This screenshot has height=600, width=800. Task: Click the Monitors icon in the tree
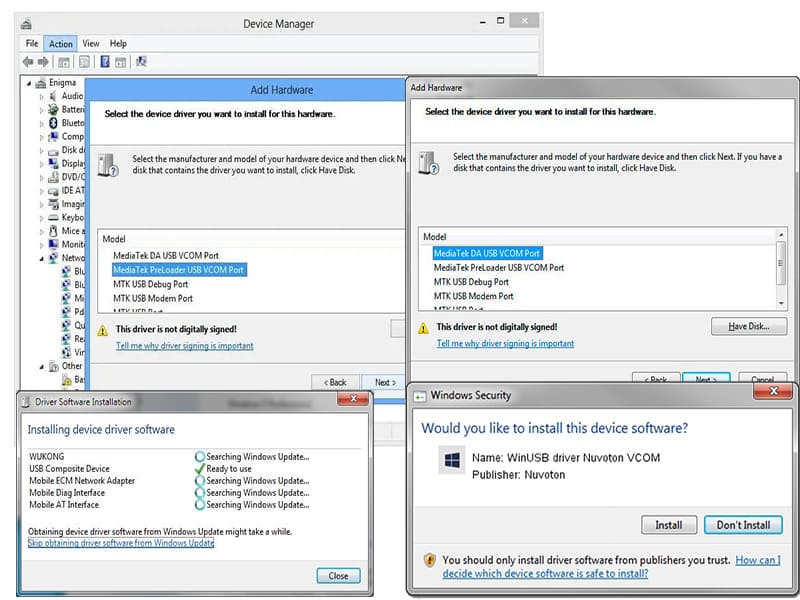[53, 244]
